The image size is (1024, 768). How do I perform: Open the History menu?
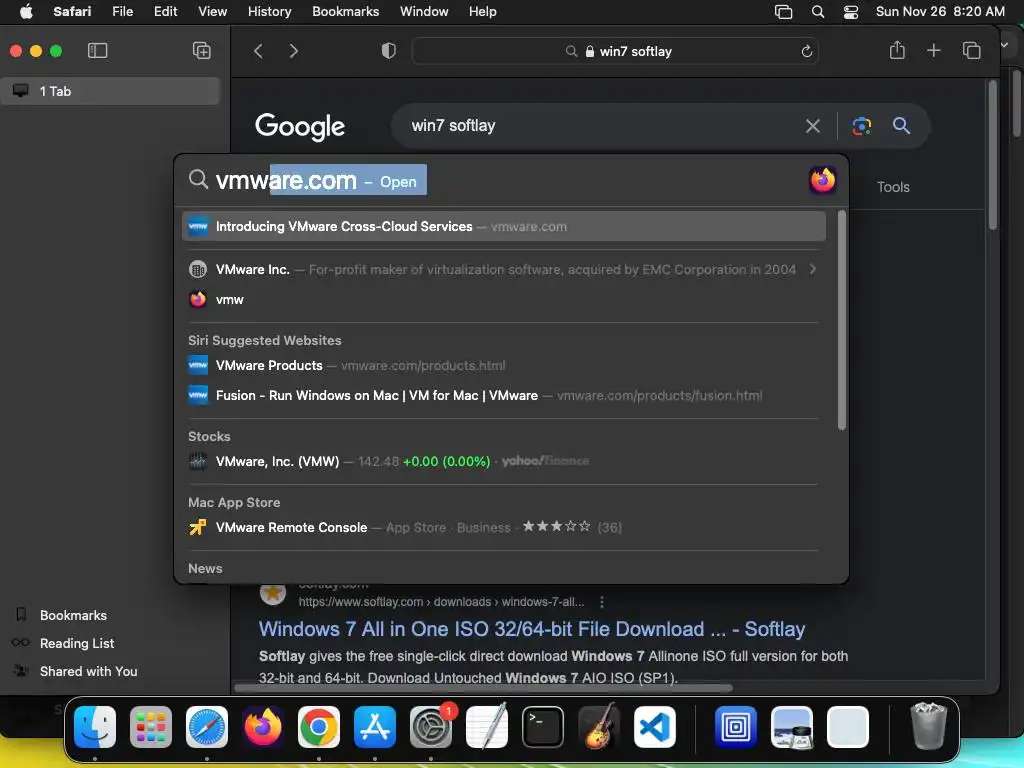[269, 12]
